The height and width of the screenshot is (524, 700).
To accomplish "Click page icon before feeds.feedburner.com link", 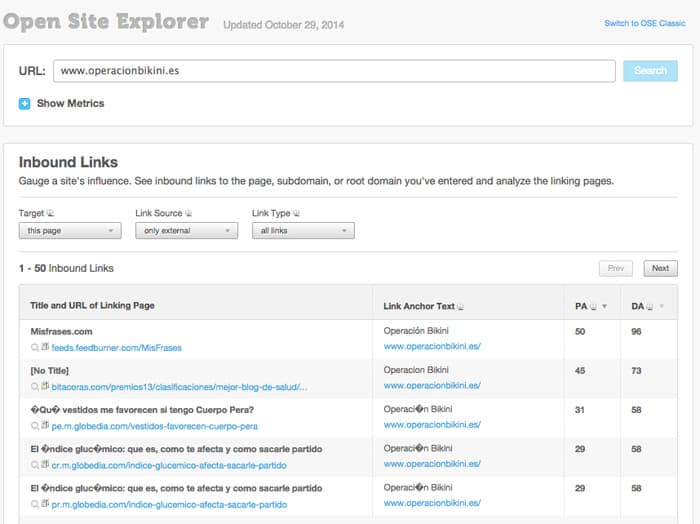I will [x=45, y=346].
